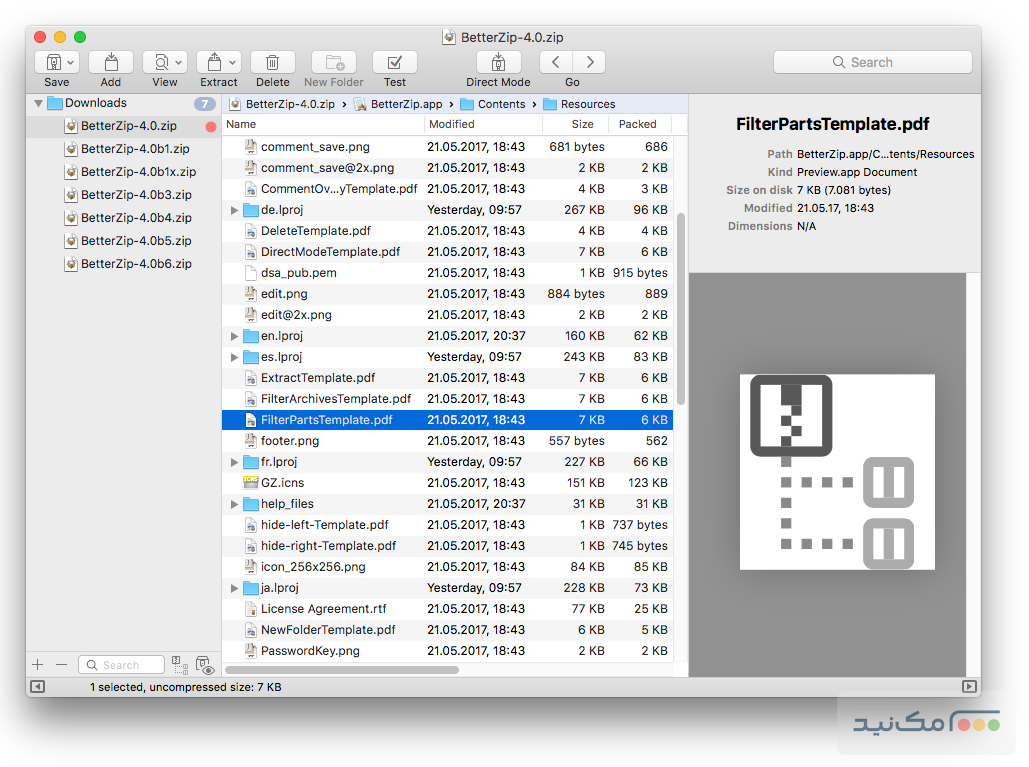Click the Test archive icon

(x=394, y=62)
